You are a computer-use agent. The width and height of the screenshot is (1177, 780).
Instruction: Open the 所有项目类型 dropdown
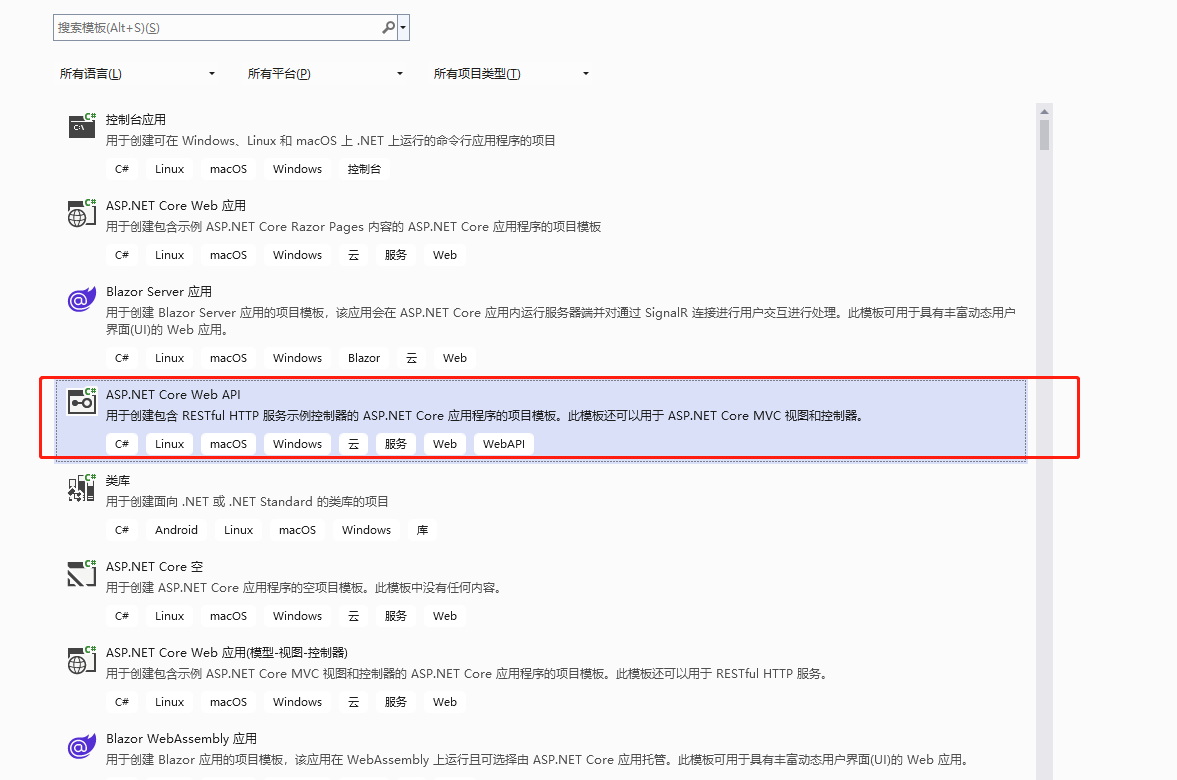click(512, 73)
